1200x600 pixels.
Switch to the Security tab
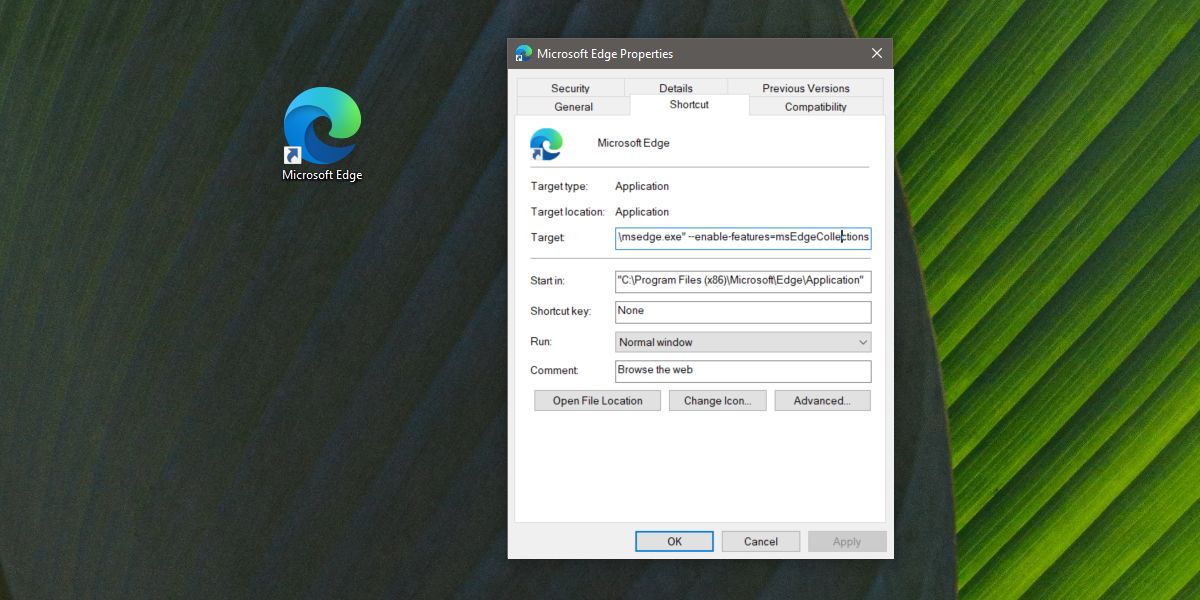[x=570, y=88]
